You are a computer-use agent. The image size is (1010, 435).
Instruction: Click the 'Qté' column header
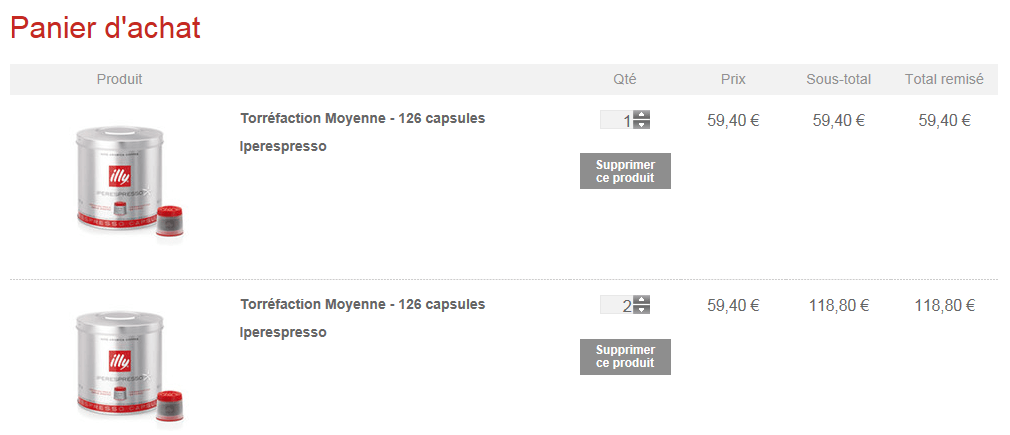click(625, 79)
